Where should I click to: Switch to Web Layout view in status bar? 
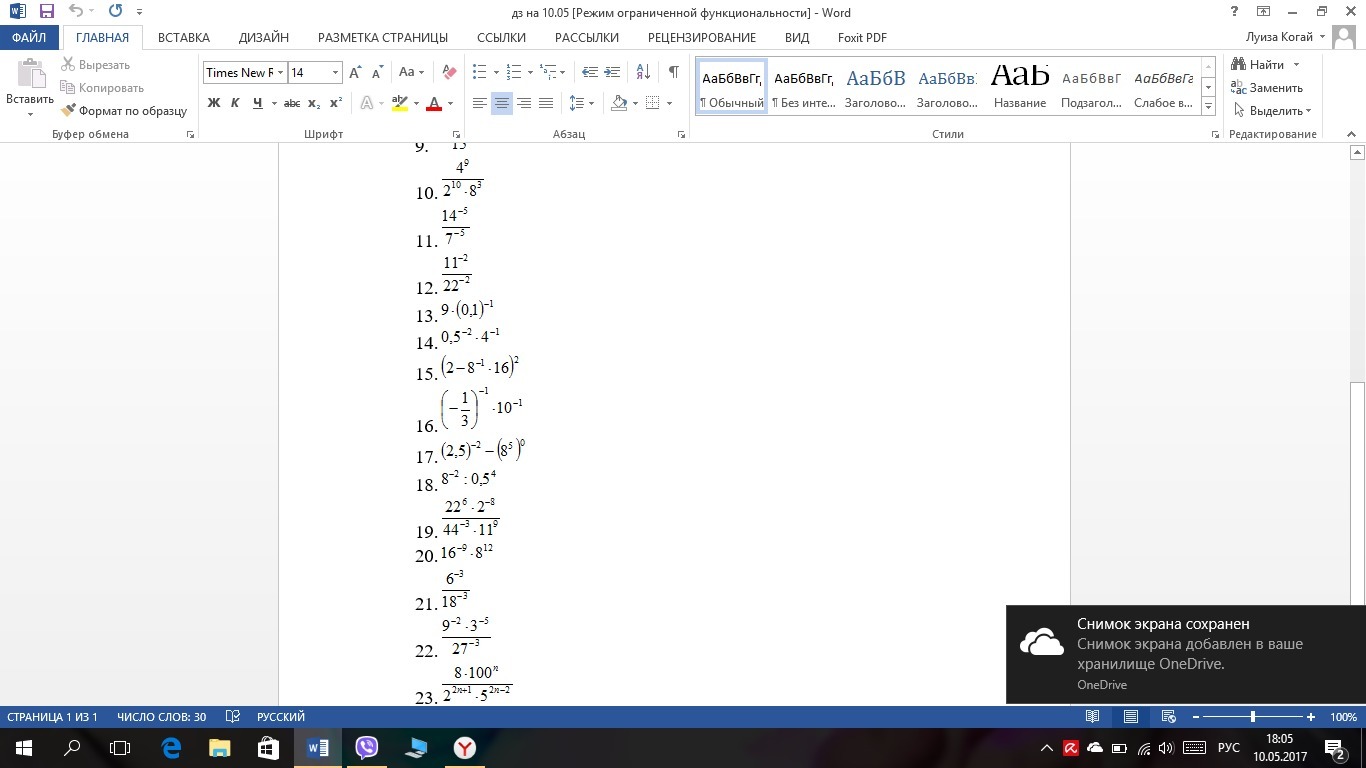1168,717
